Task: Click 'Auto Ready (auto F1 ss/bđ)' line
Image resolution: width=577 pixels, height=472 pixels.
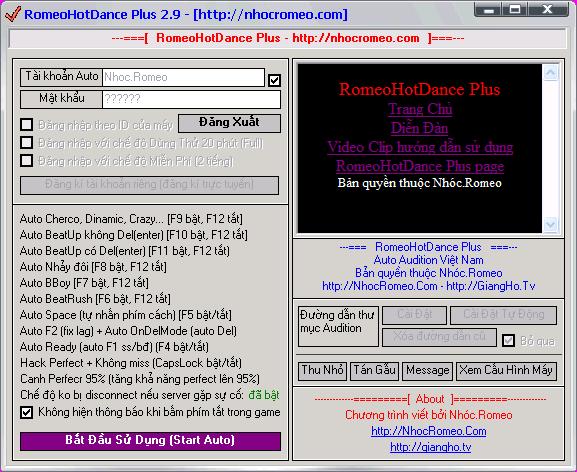Action: coord(114,347)
